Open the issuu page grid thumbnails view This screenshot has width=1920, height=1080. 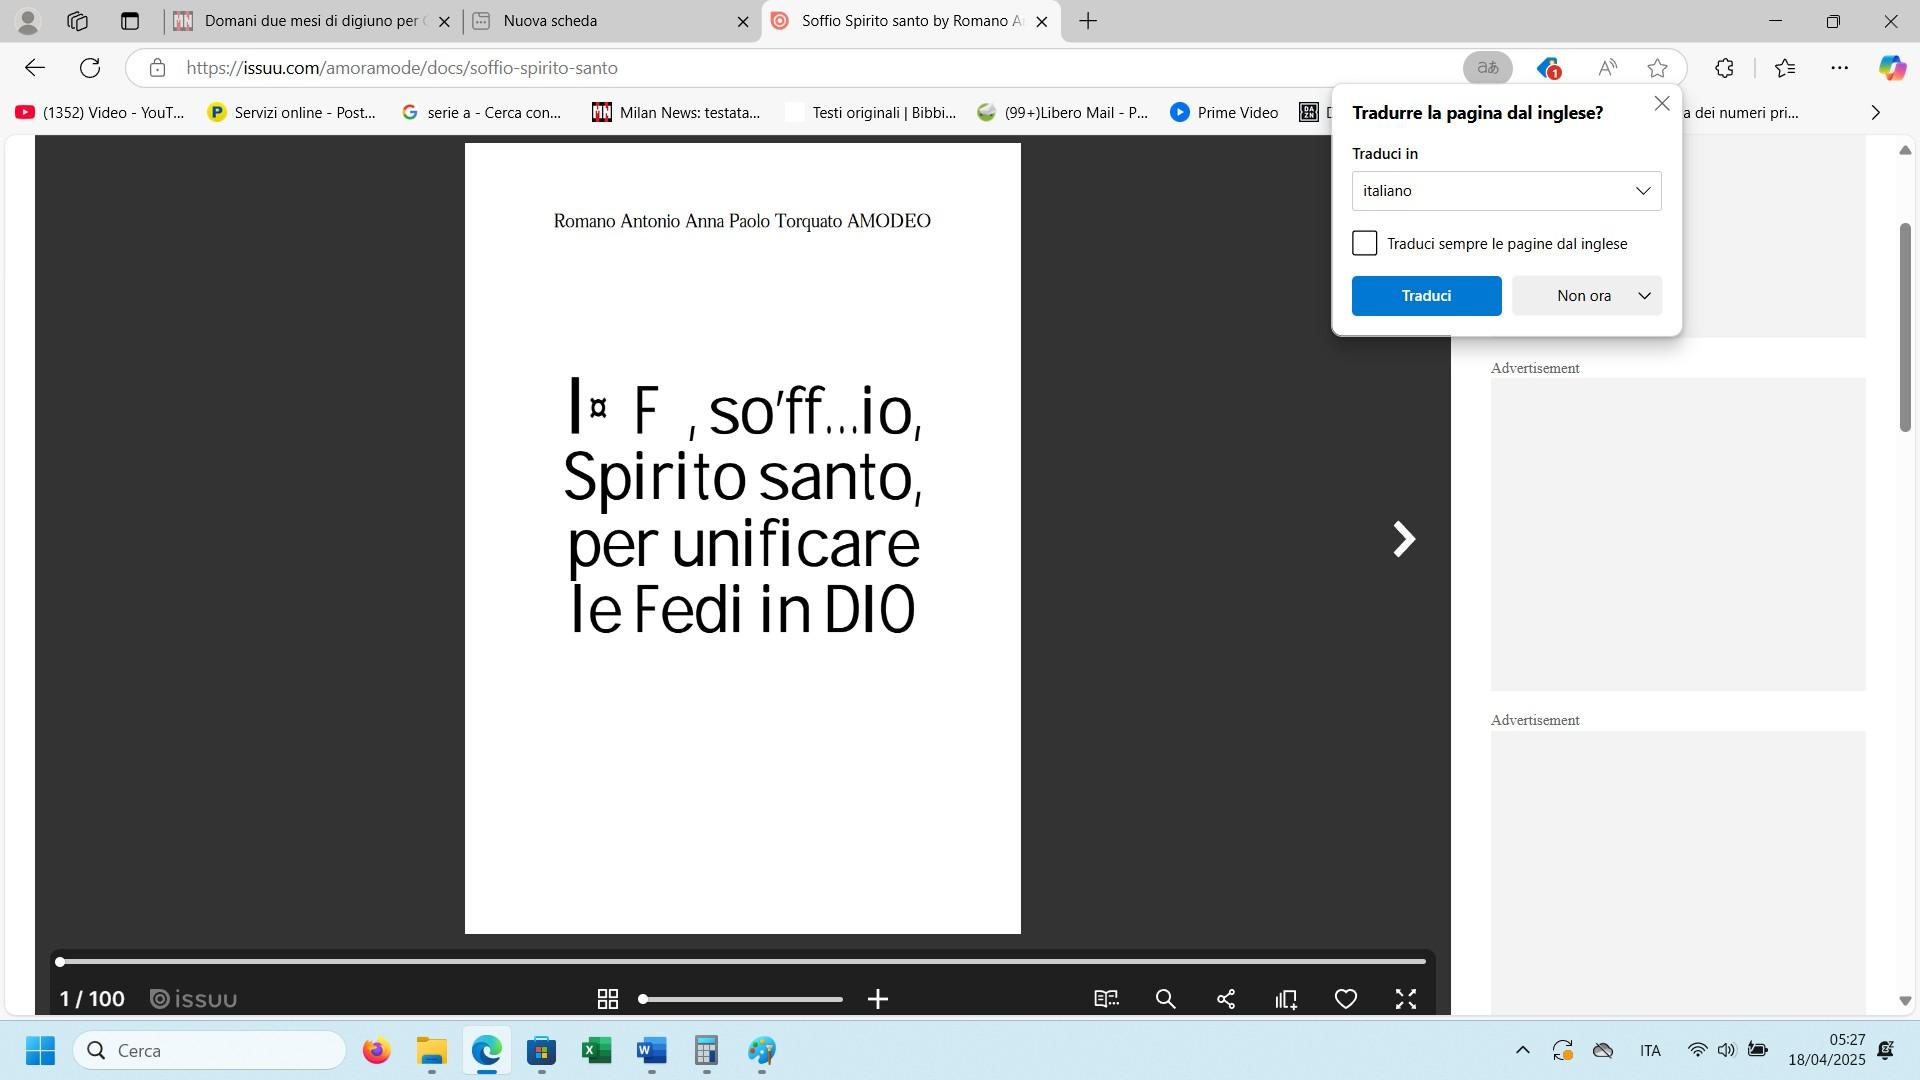click(x=607, y=999)
